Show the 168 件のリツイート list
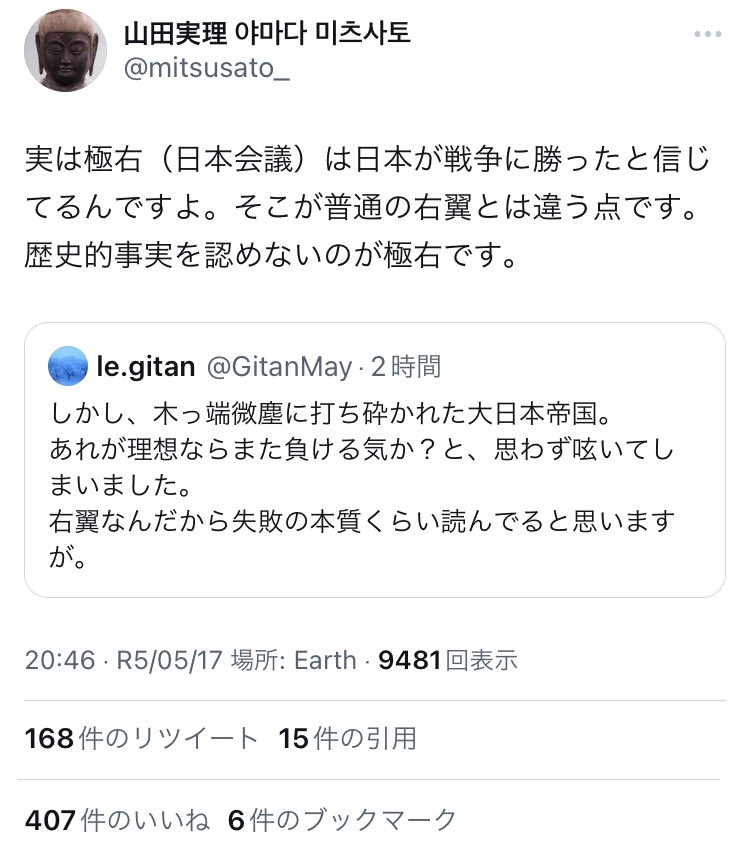Viewport: 750px width, 841px height. point(141,739)
